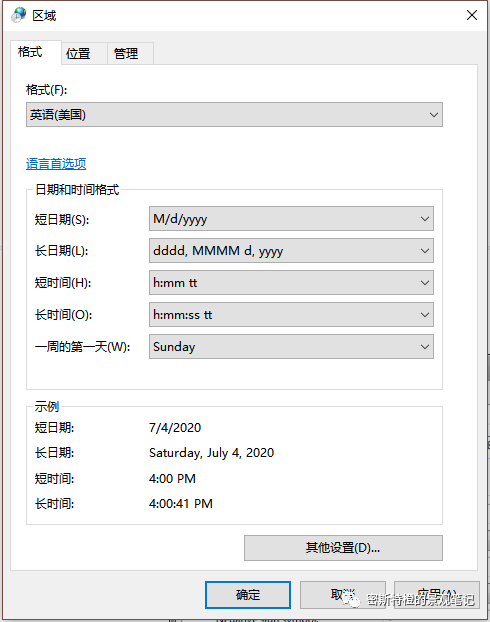
Task: Click the 其他设置(D)... button
Action: pyautogui.click(x=343, y=548)
